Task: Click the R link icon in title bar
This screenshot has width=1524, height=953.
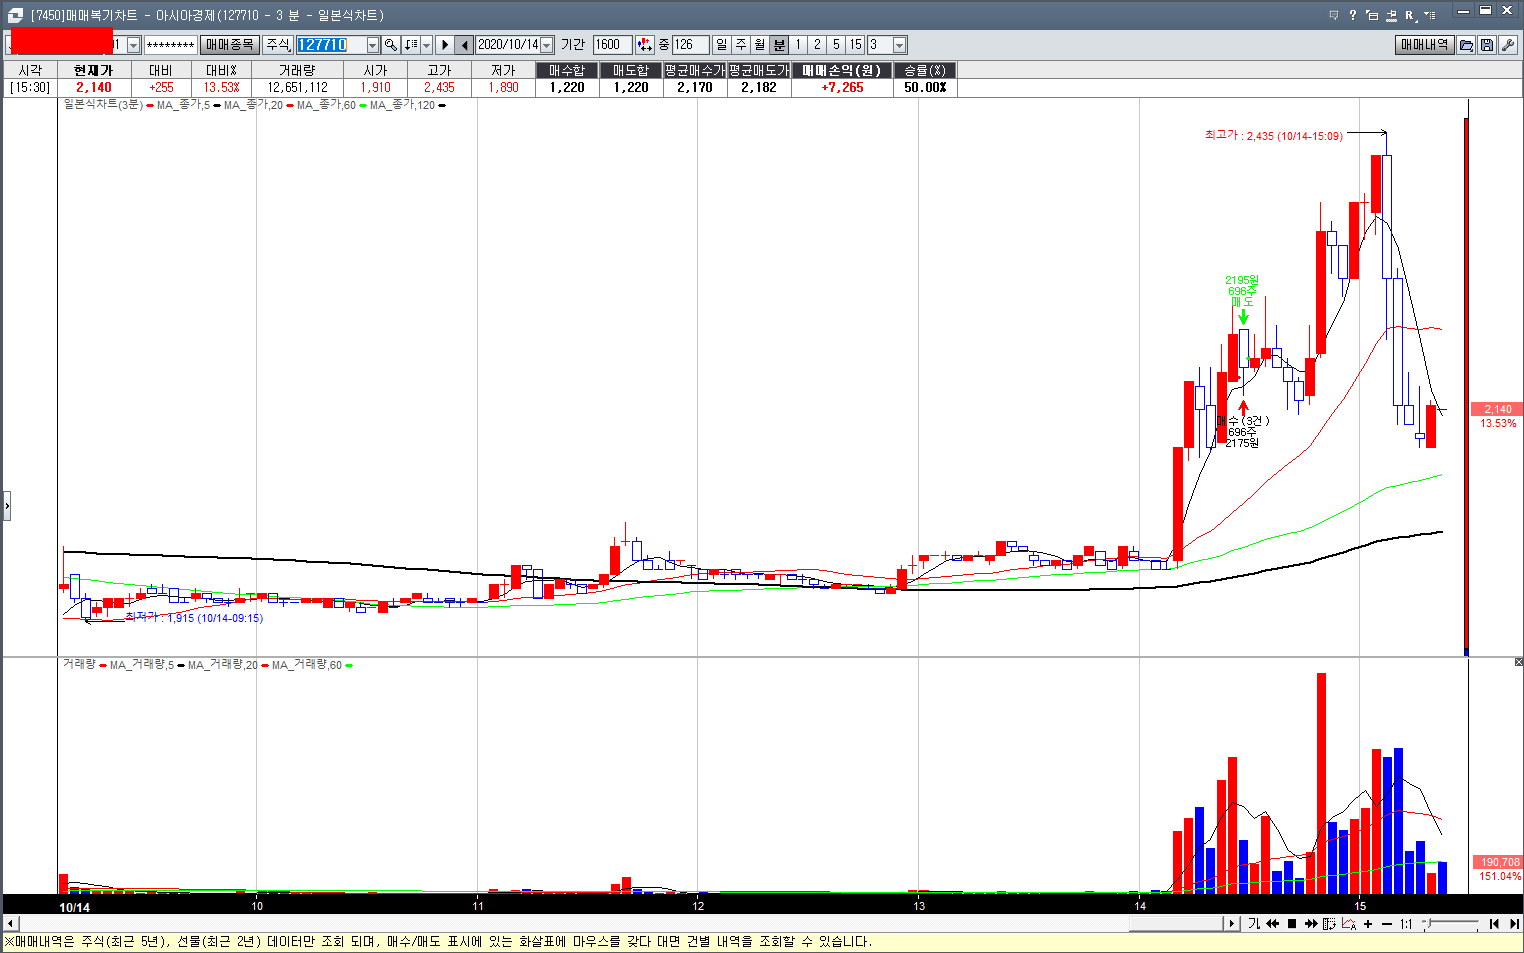Action: point(1410,15)
